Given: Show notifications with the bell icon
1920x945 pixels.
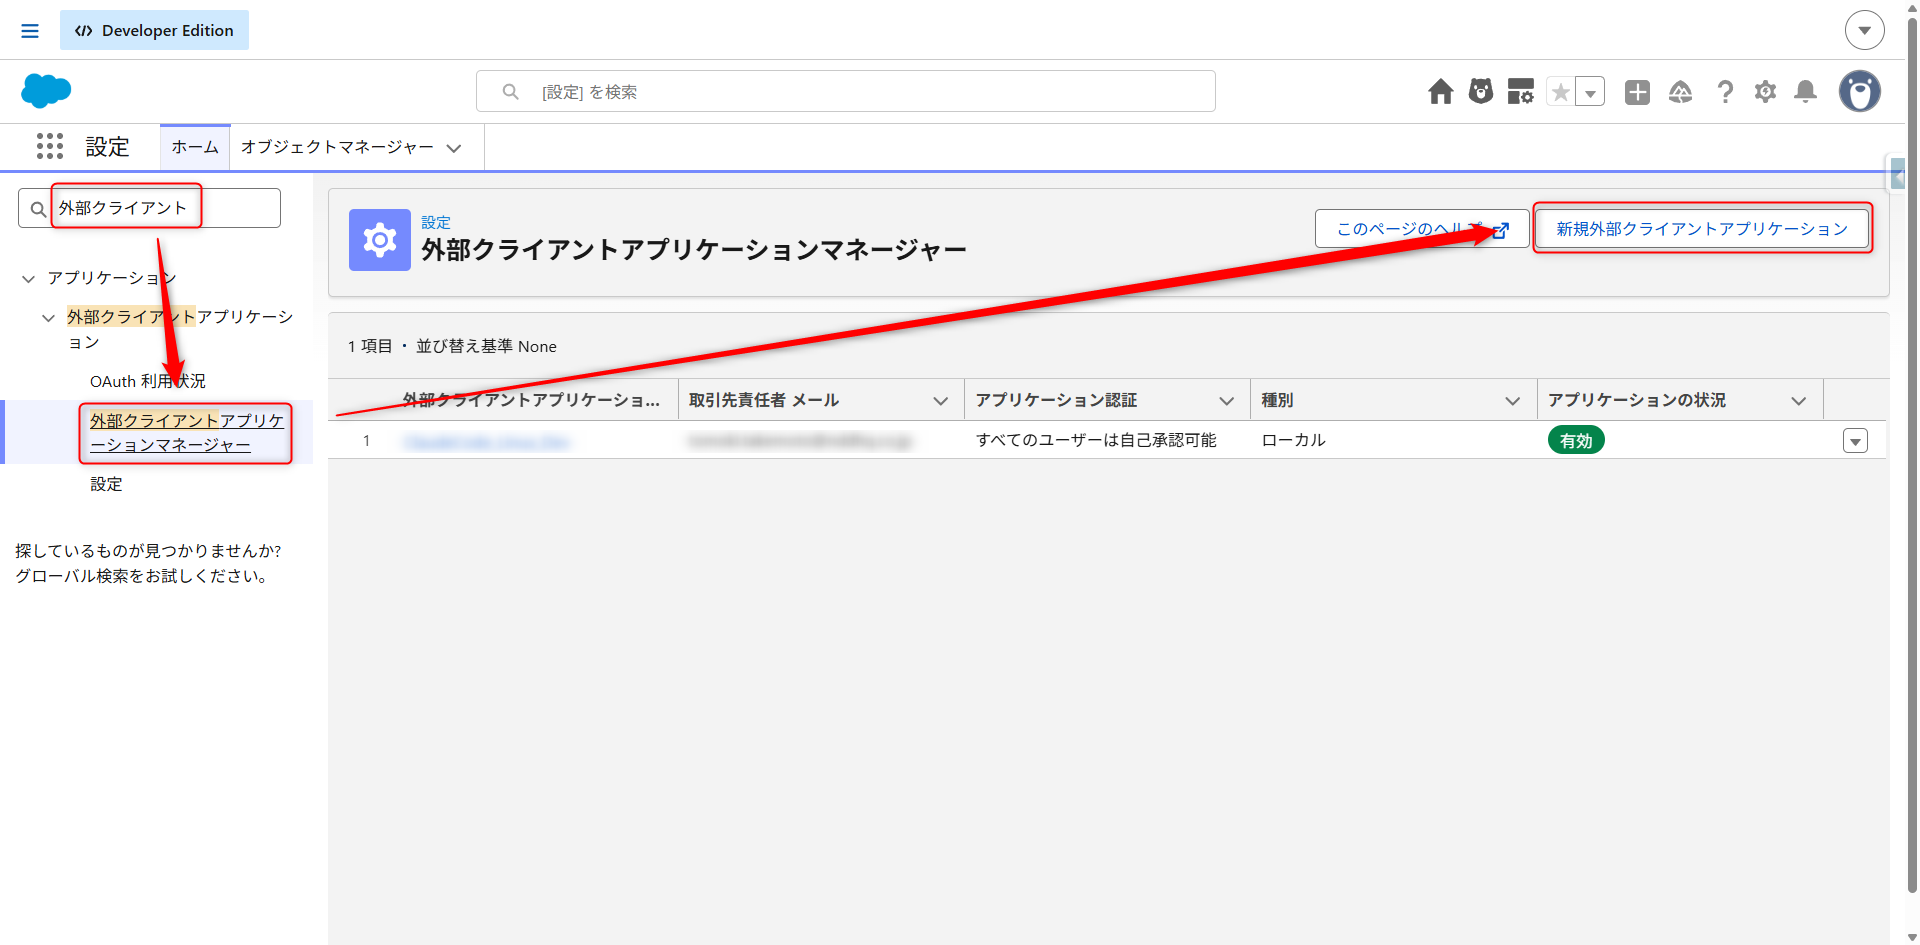Looking at the screenshot, I should coord(1805,92).
